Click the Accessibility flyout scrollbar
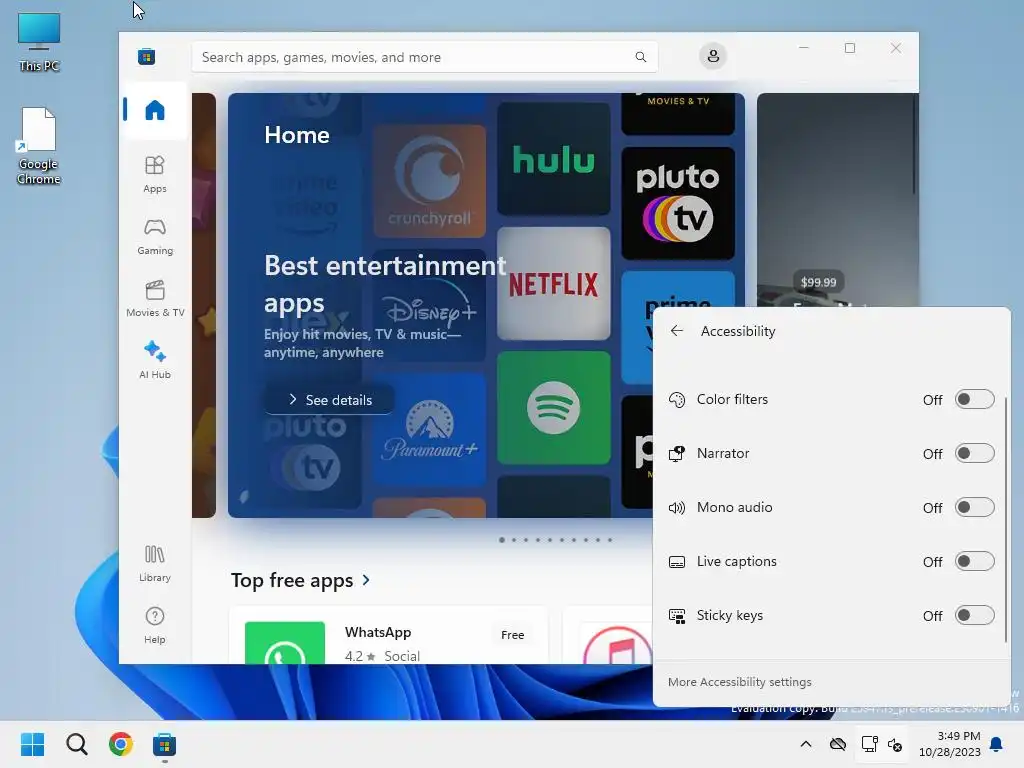Image resolution: width=1024 pixels, height=768 pixels. pos(1006,519)
